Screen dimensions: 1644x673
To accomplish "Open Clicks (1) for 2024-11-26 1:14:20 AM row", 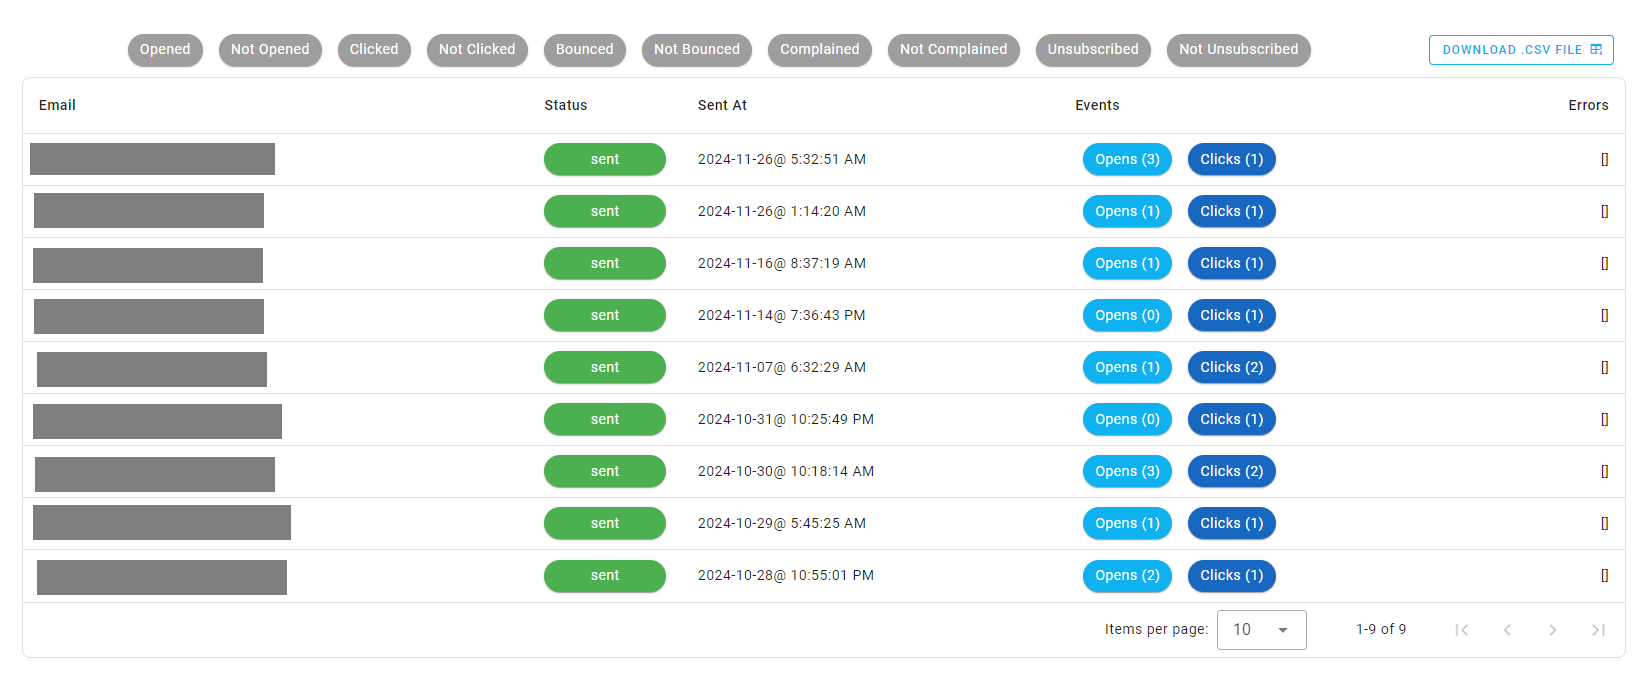I will pos(1232,211).
